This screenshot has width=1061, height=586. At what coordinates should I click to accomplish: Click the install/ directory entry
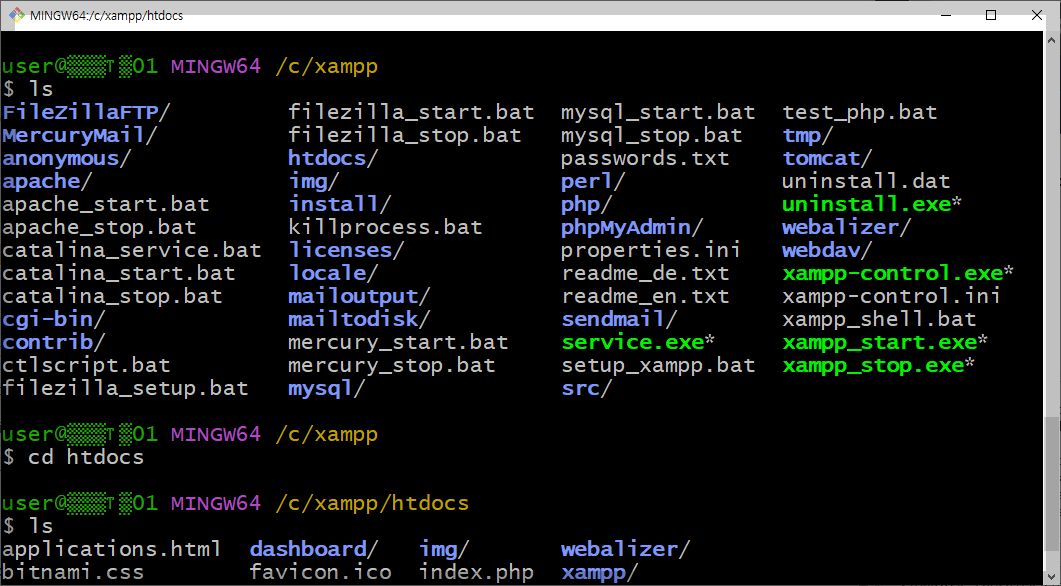pyautogui.click(x=340, y=204)
